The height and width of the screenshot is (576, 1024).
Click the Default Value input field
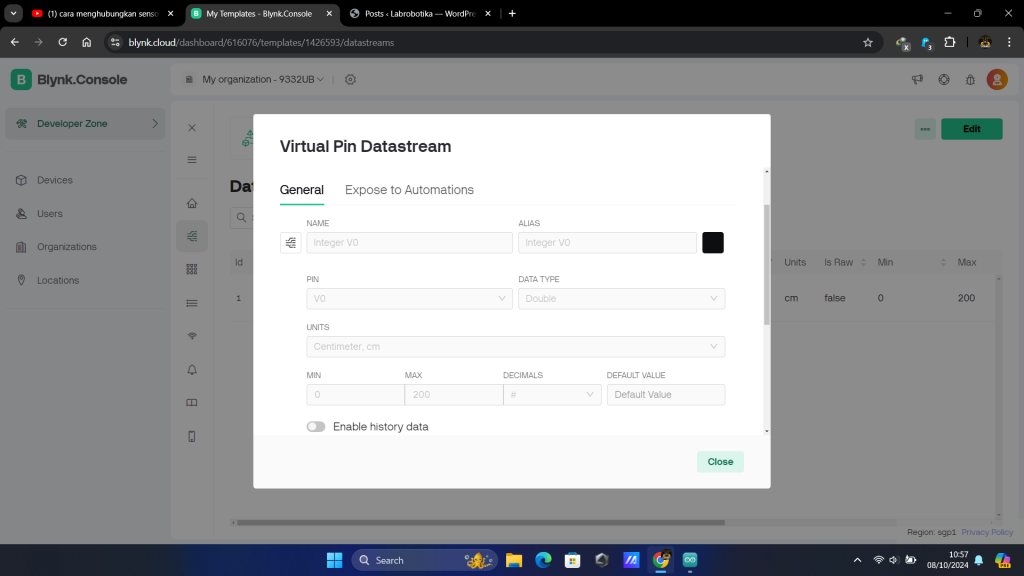[665, 394]
